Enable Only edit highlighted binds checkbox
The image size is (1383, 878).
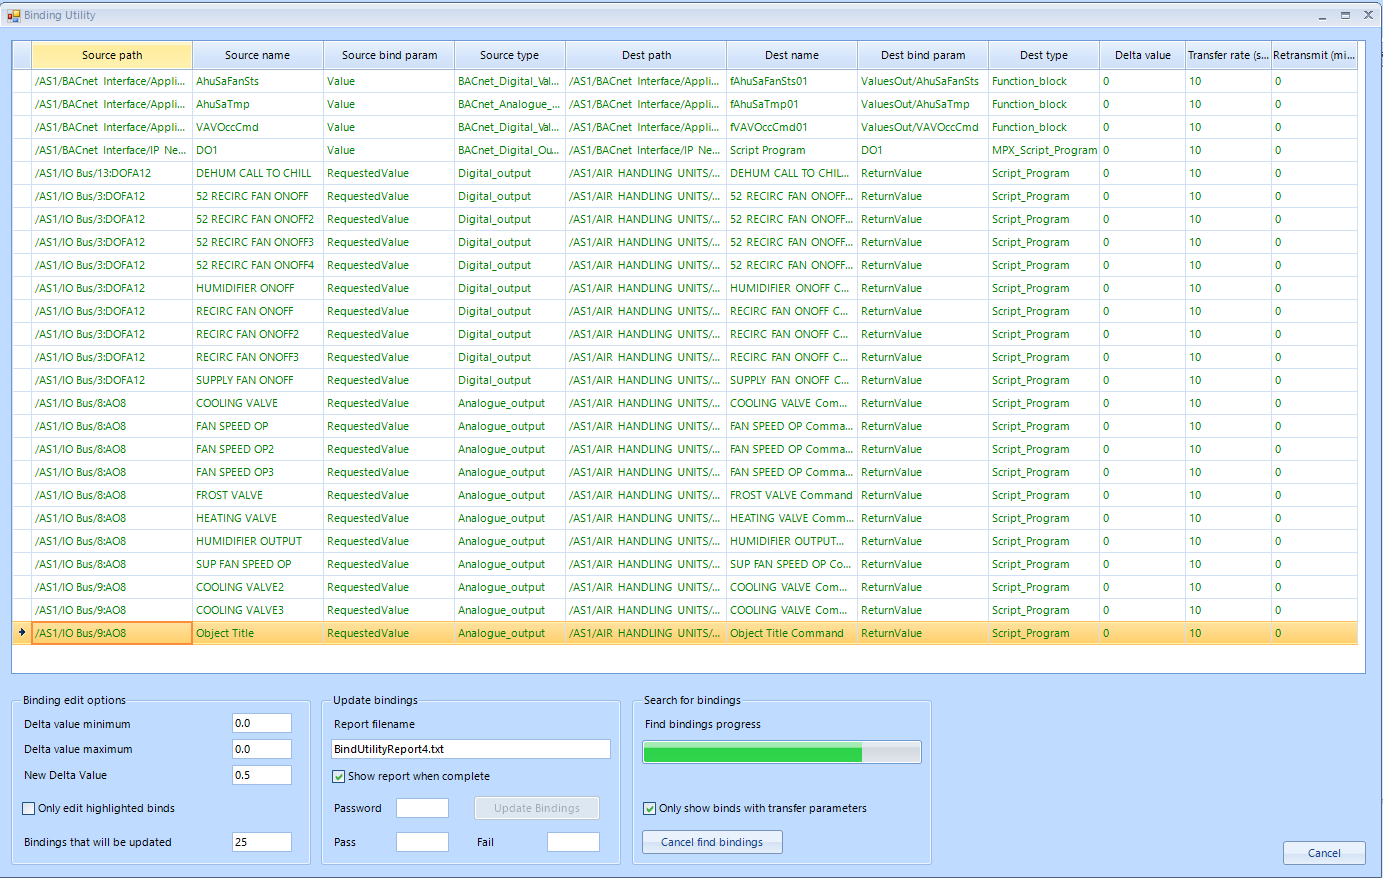click(29, 808)
